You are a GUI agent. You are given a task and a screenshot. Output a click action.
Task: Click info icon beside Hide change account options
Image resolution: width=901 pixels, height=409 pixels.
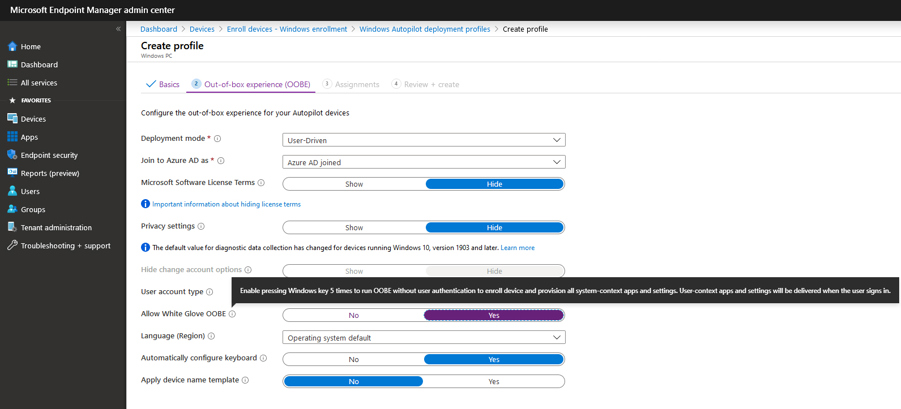click(248, 269)
